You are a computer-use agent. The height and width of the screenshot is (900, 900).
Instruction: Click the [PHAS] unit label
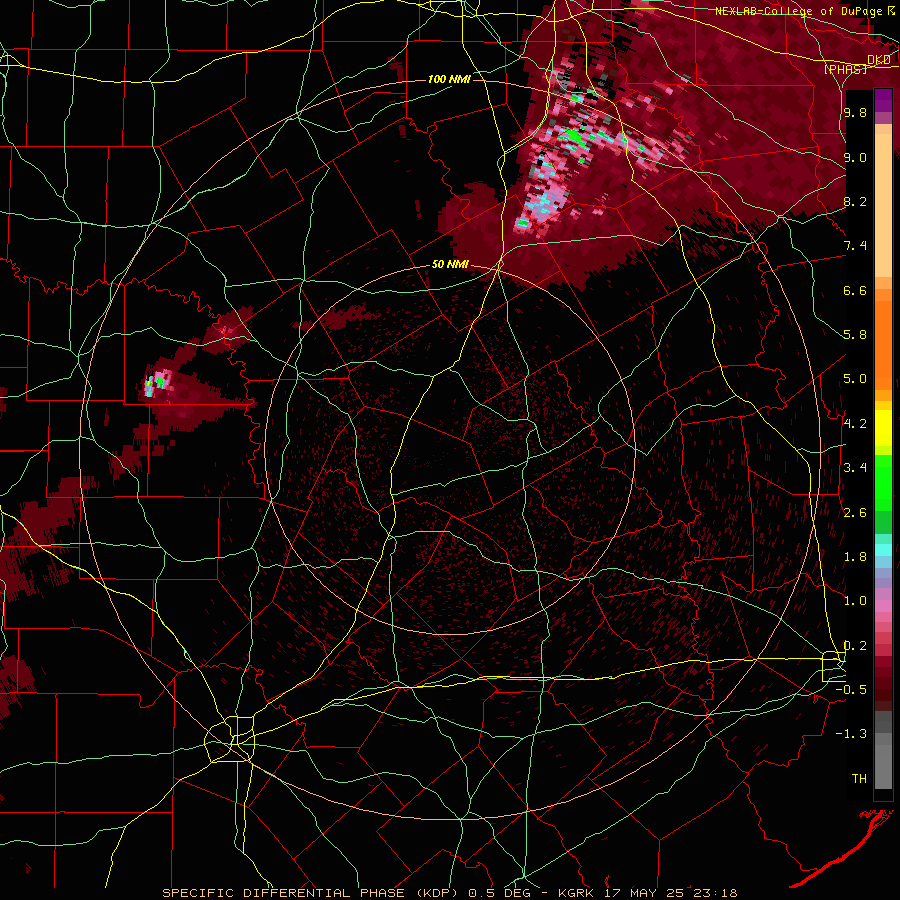click(x=845, y=69)
